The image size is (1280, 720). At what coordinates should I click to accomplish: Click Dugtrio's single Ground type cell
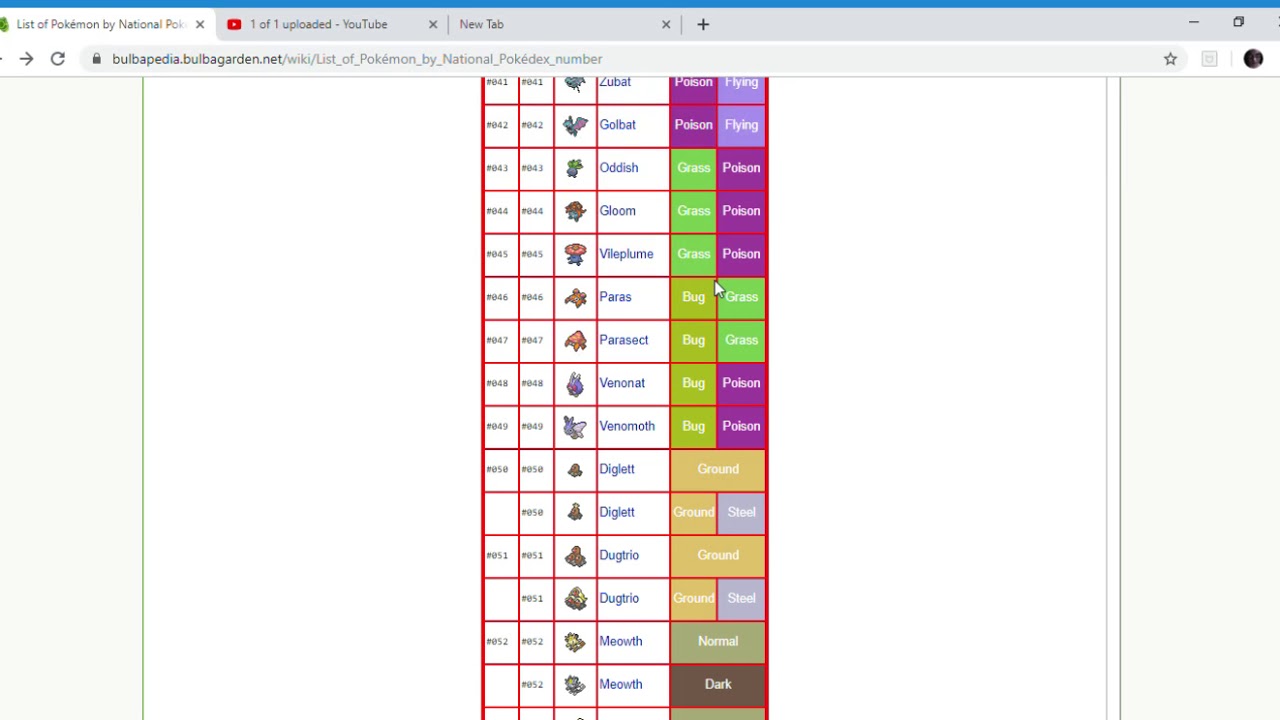point(718,555)
